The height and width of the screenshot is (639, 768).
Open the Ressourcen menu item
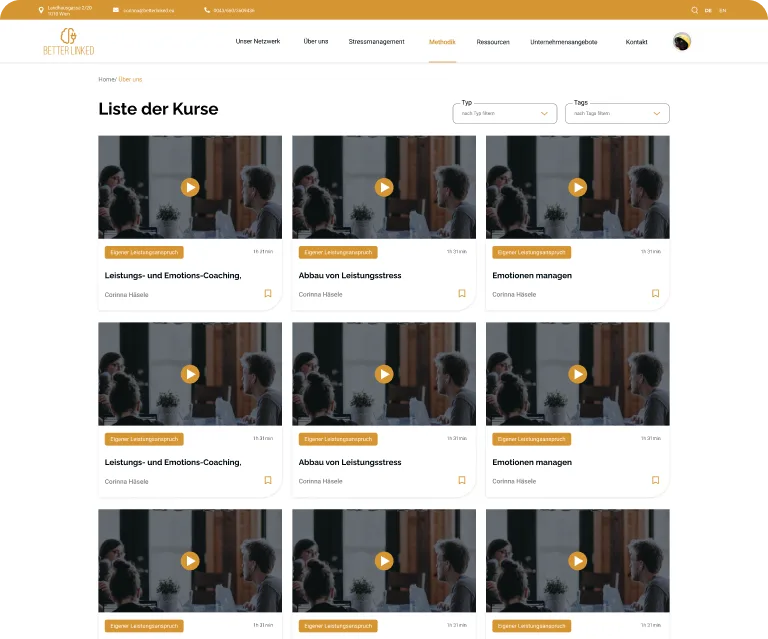point(493,42)
